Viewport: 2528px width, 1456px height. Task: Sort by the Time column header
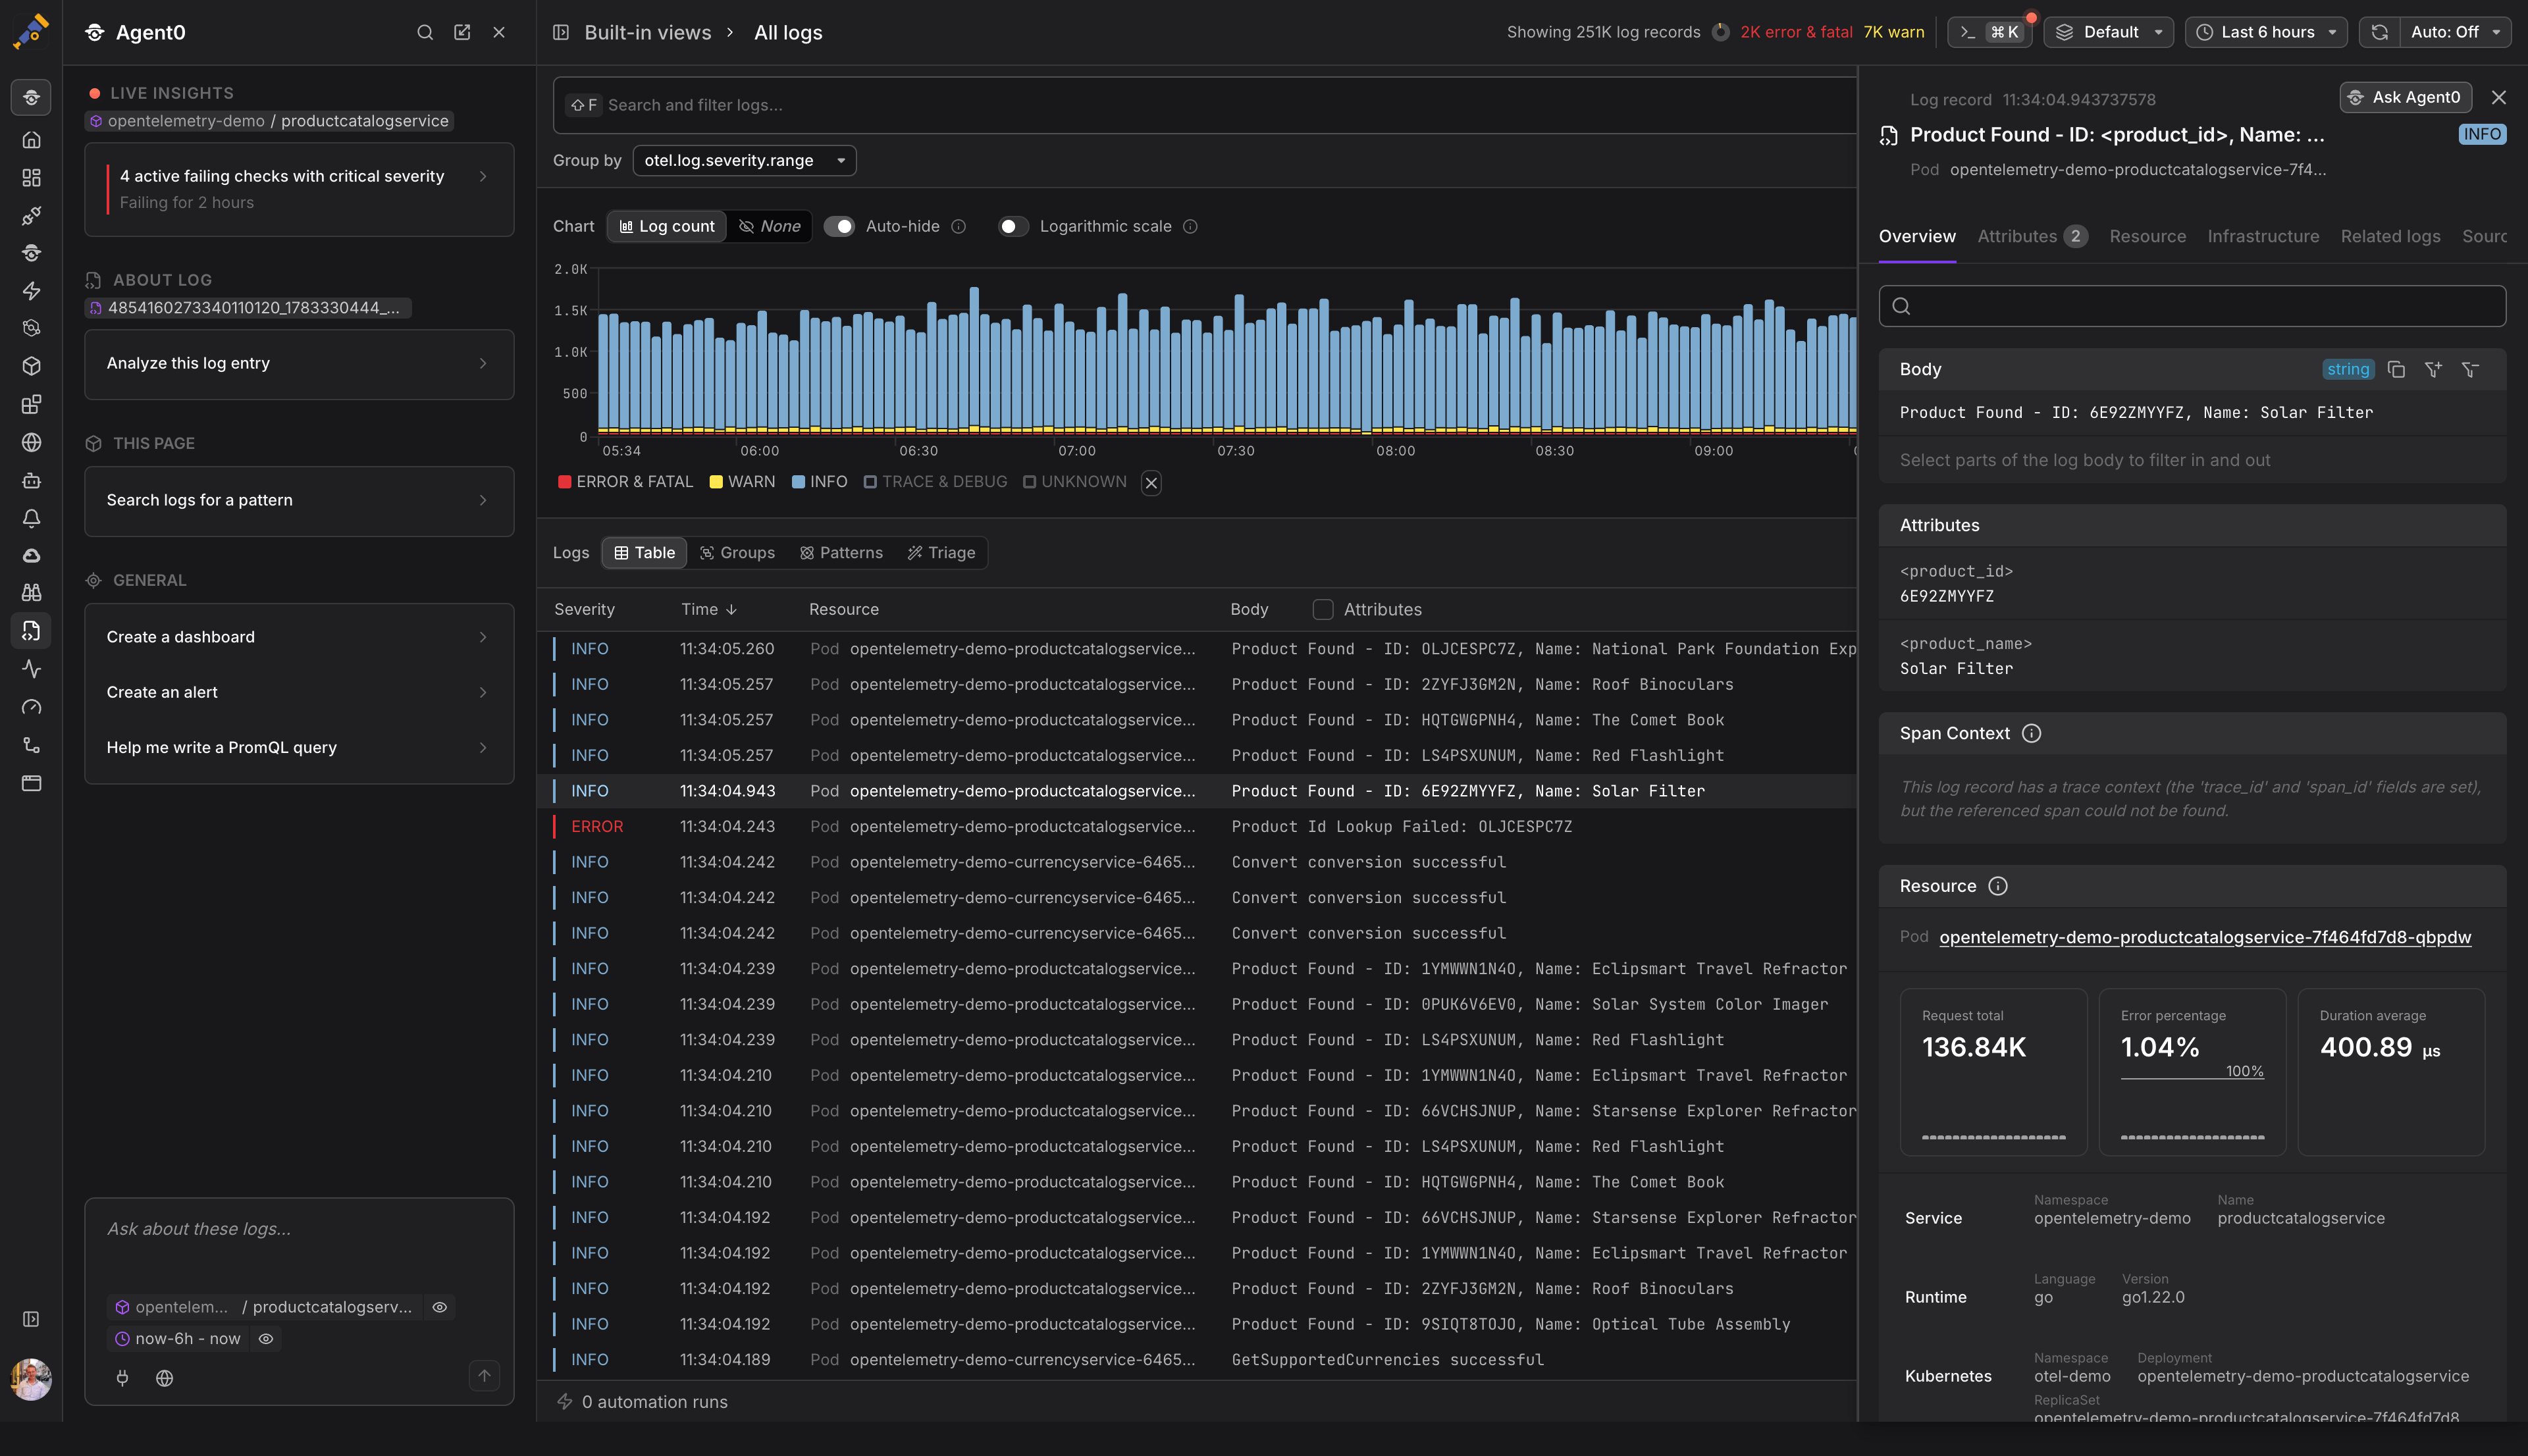click(709, 609)
